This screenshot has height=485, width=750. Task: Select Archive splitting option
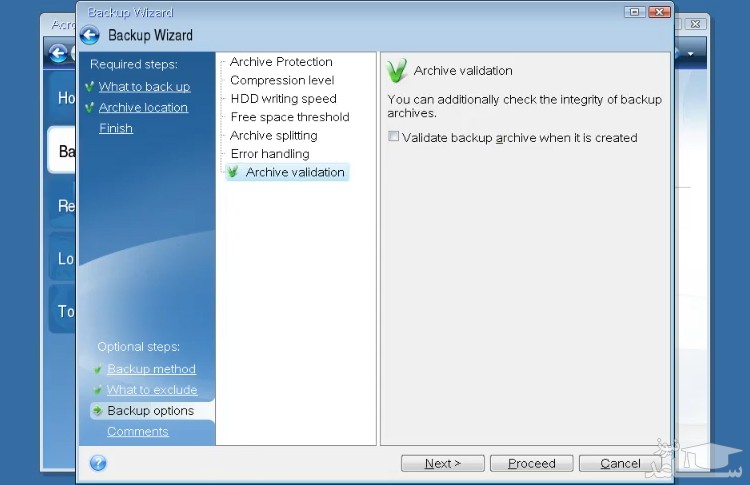[273, 135]
